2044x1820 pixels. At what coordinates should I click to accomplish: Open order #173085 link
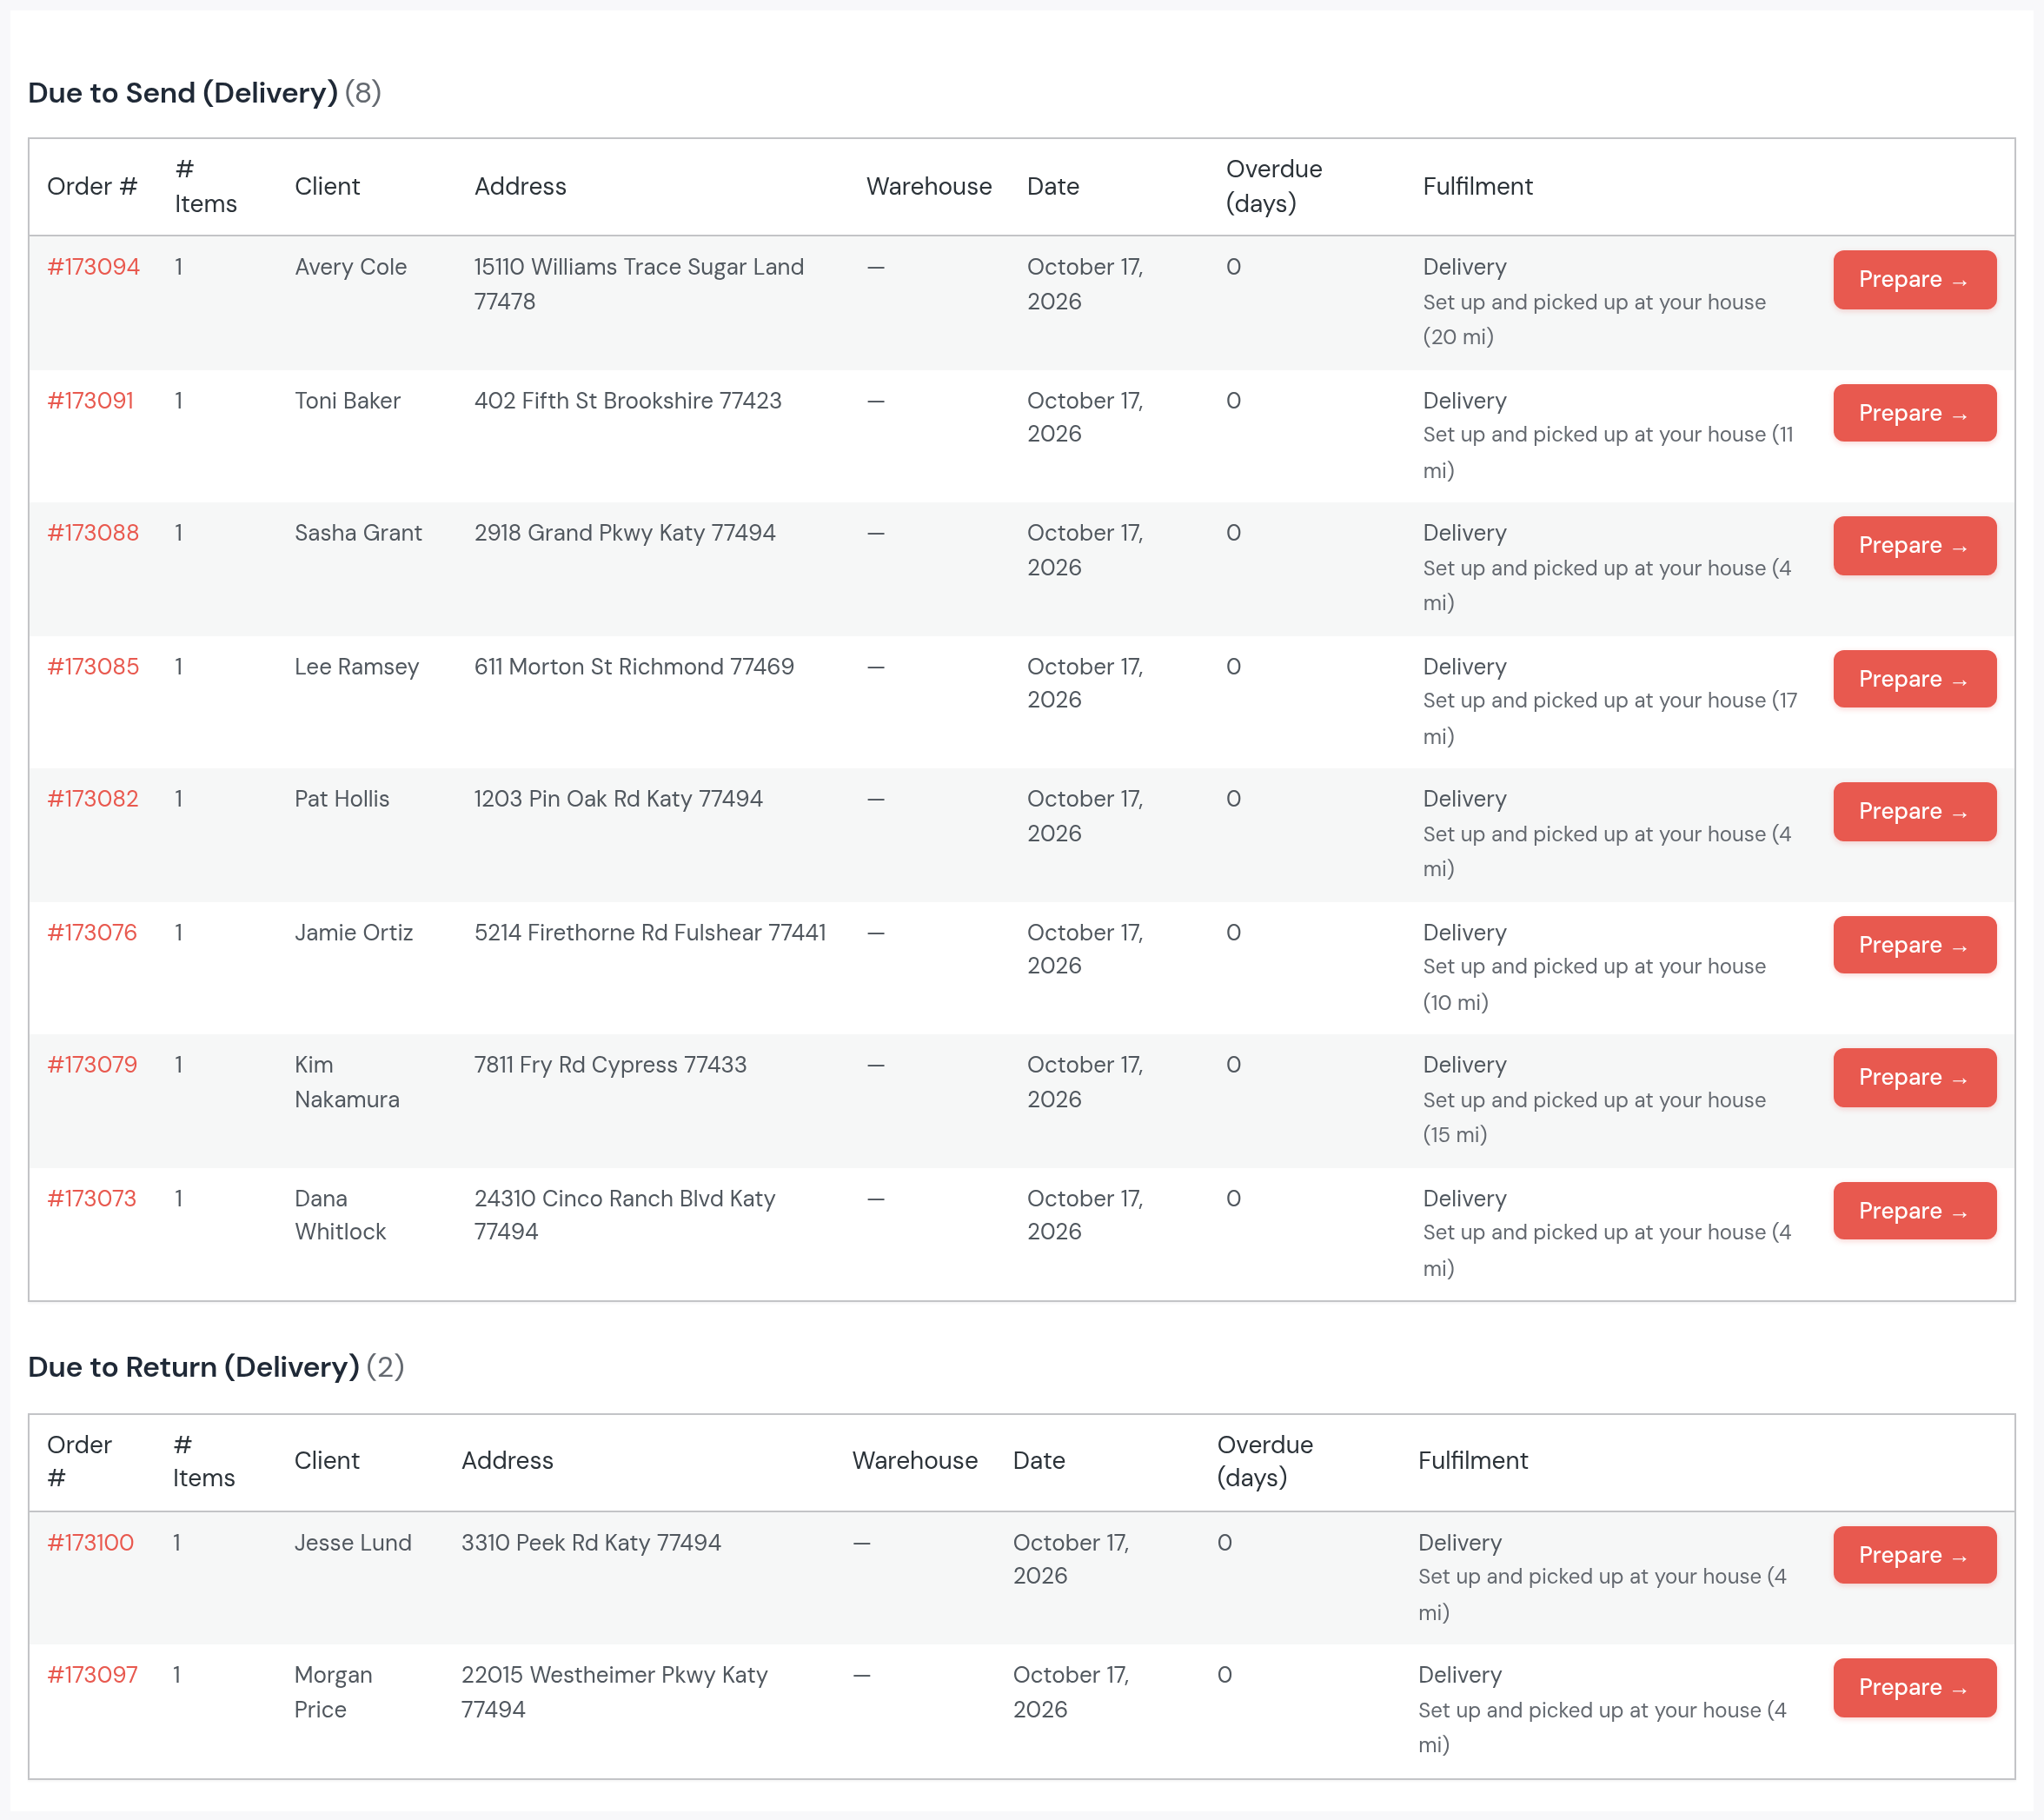(93, 667)
